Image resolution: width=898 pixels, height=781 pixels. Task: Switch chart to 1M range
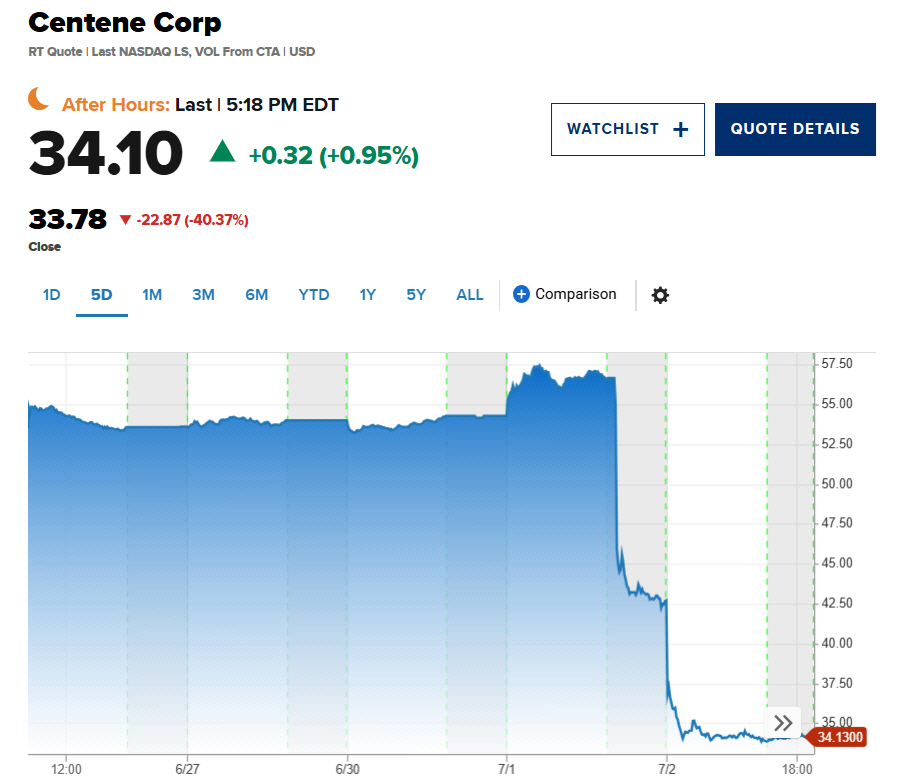click(152, 295)
